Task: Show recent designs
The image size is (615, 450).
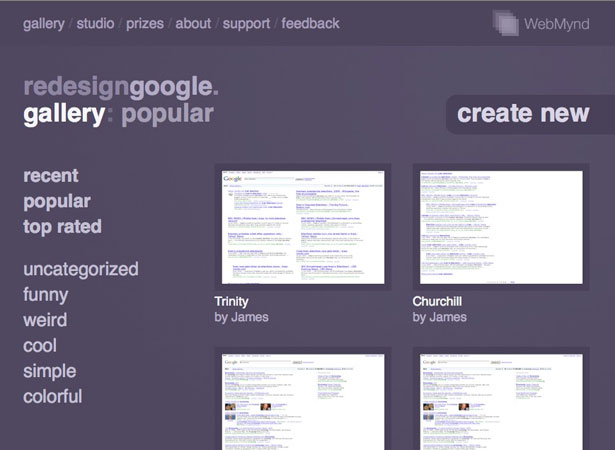Action: tap(51, 175)
